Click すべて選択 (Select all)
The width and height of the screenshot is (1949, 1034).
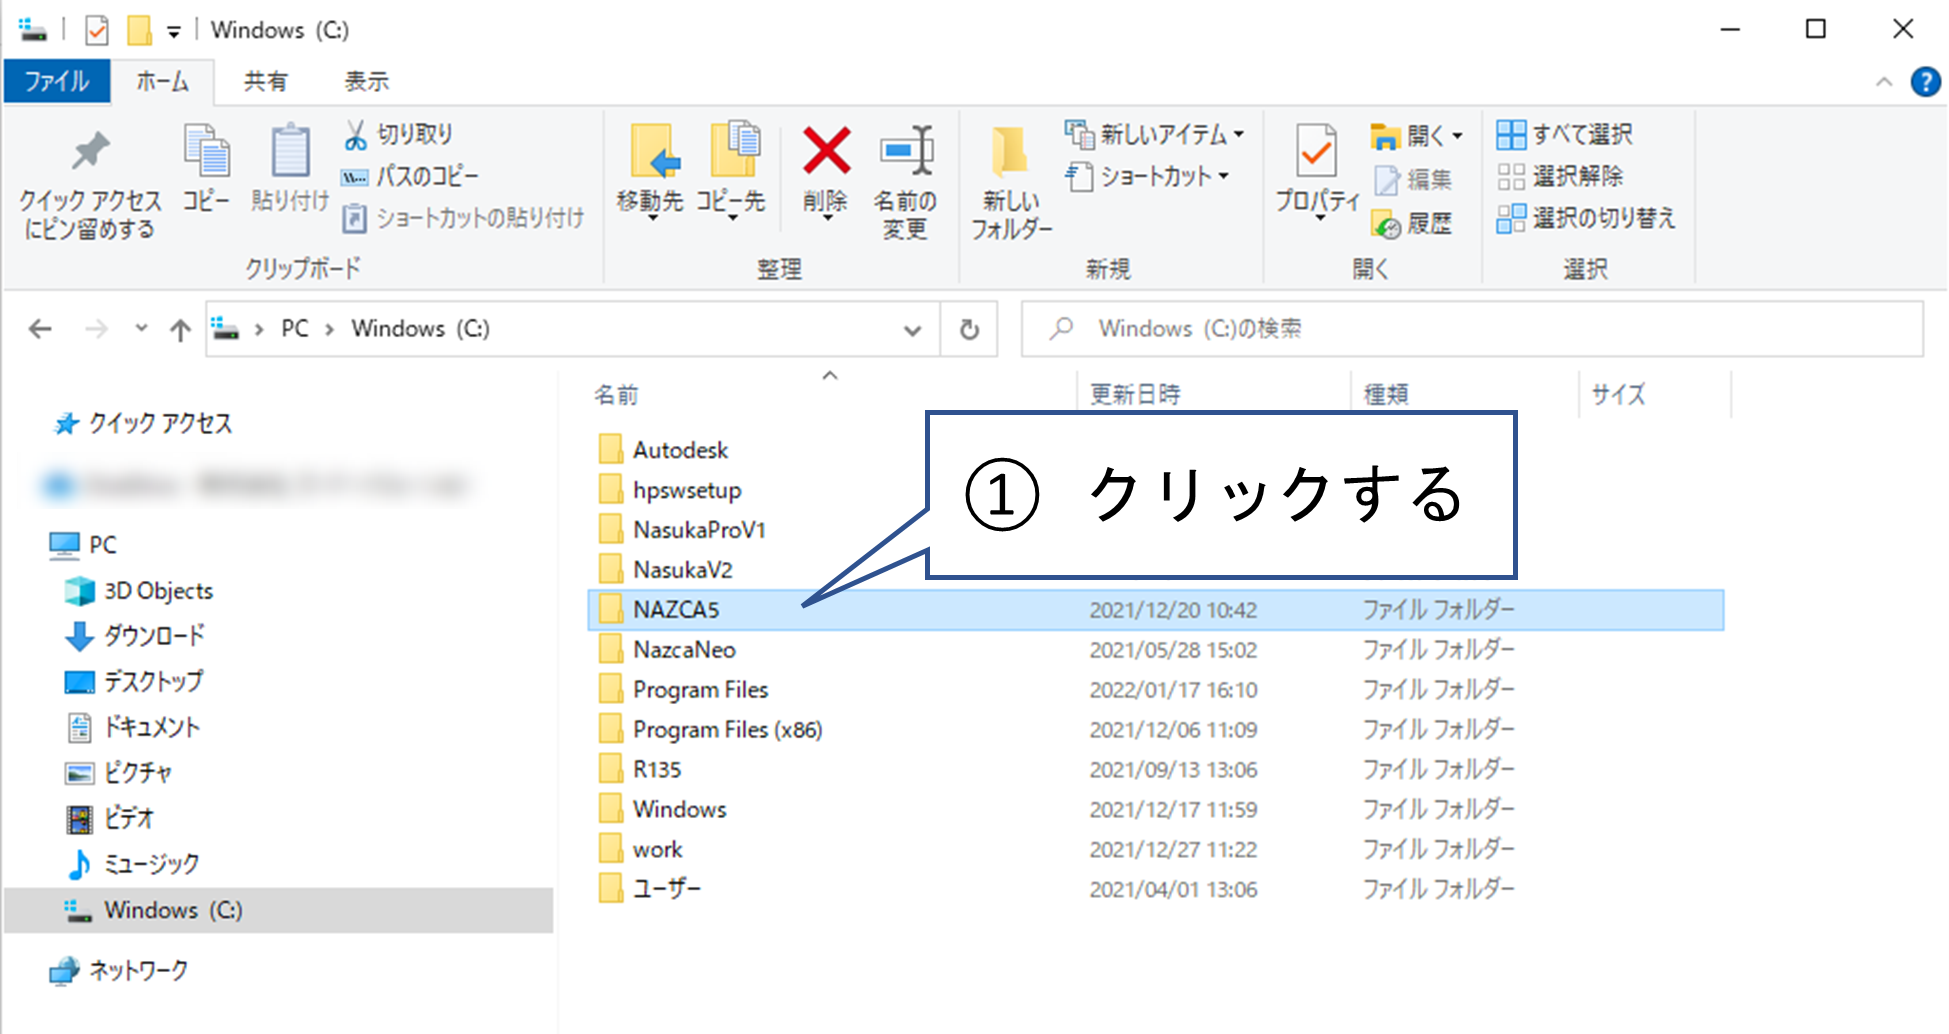tap(1565, 134)
